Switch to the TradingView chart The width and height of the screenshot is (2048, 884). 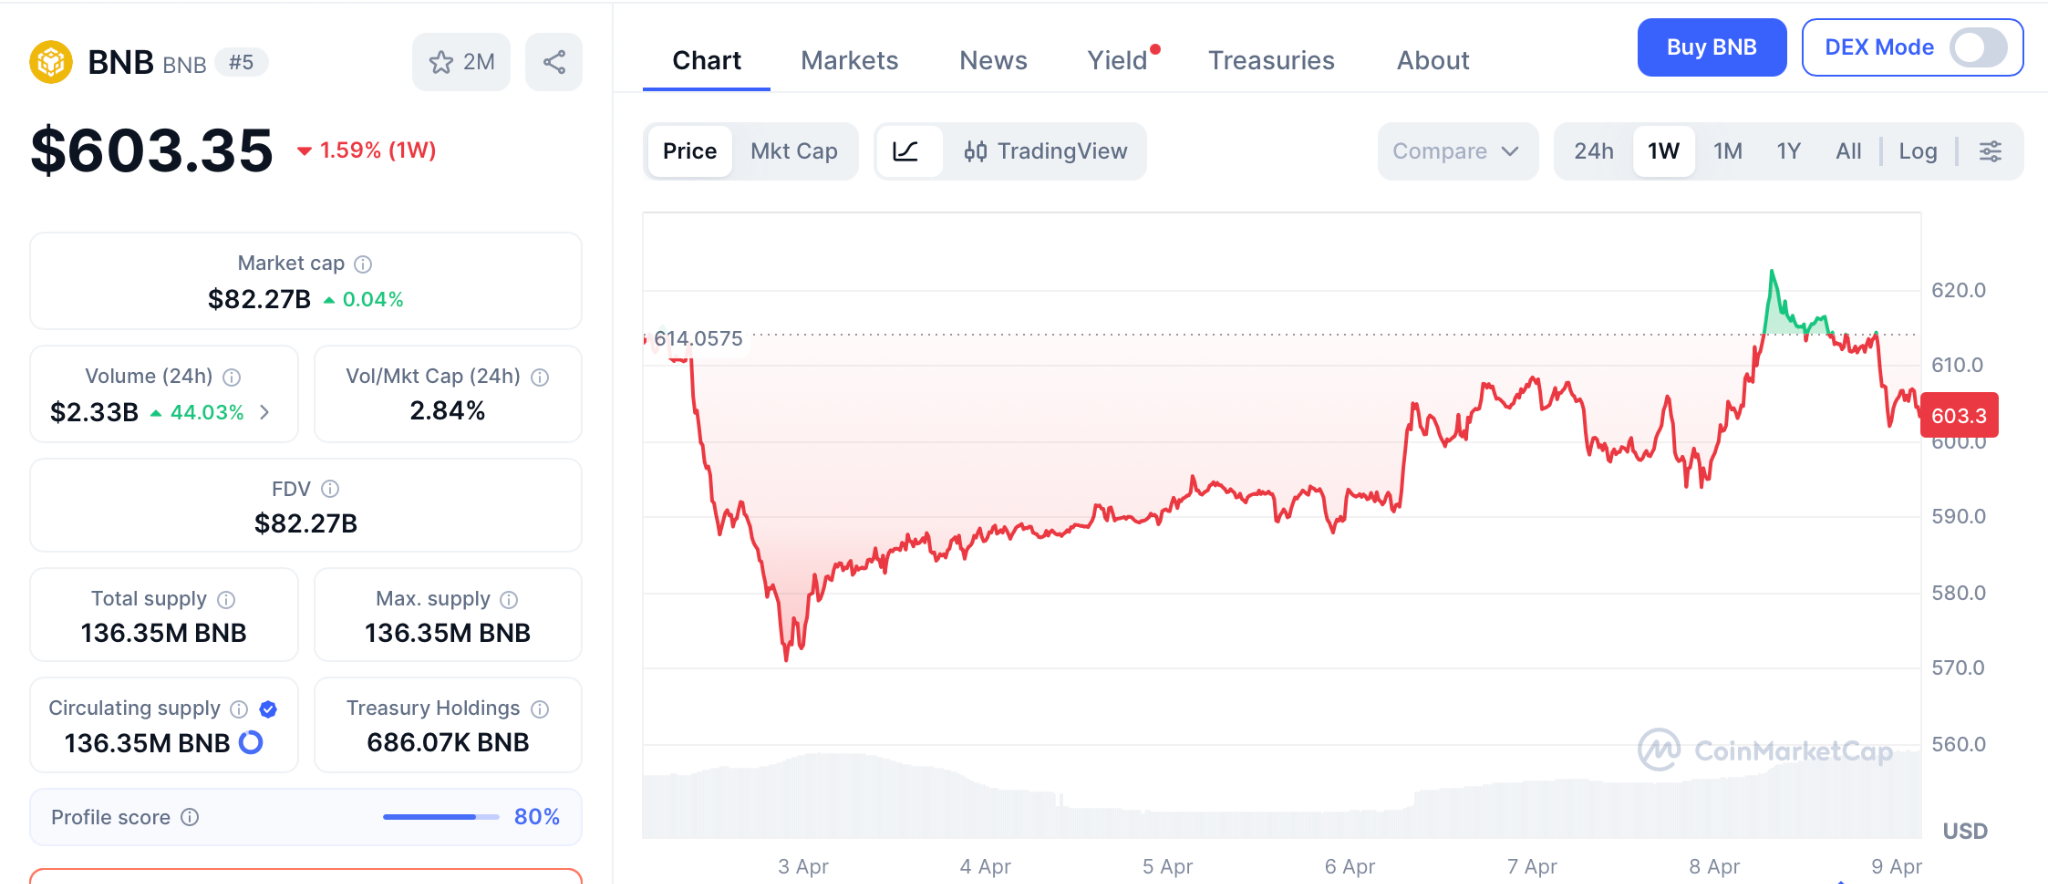coord(1045,151)
